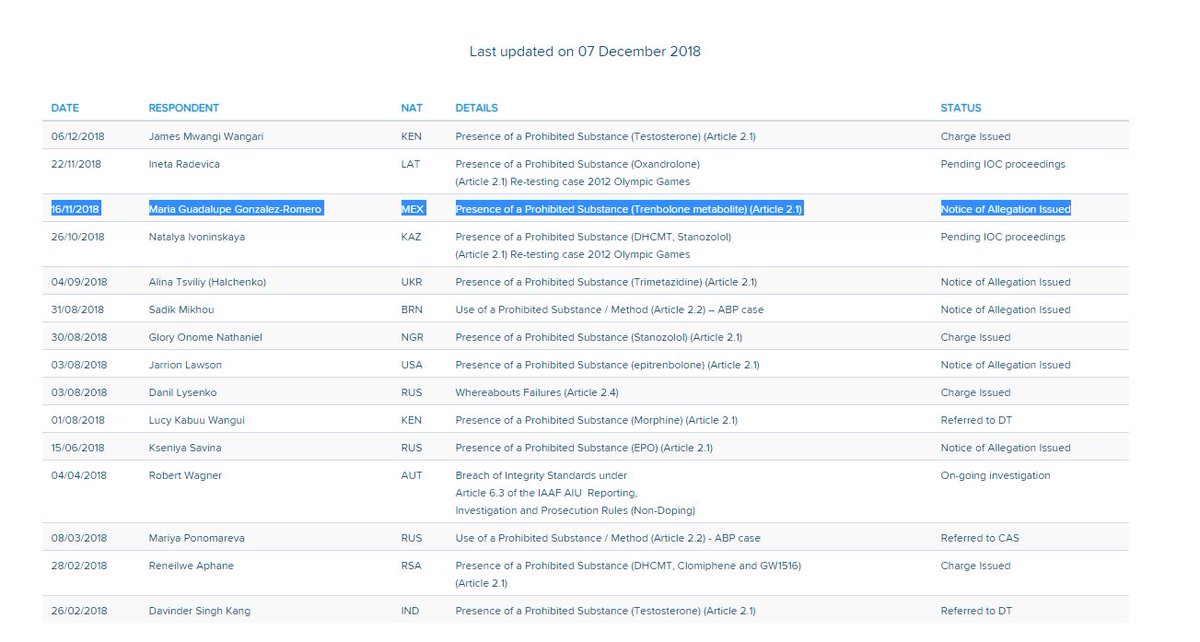Click the RESPONDENT column header

pos(184,108)
